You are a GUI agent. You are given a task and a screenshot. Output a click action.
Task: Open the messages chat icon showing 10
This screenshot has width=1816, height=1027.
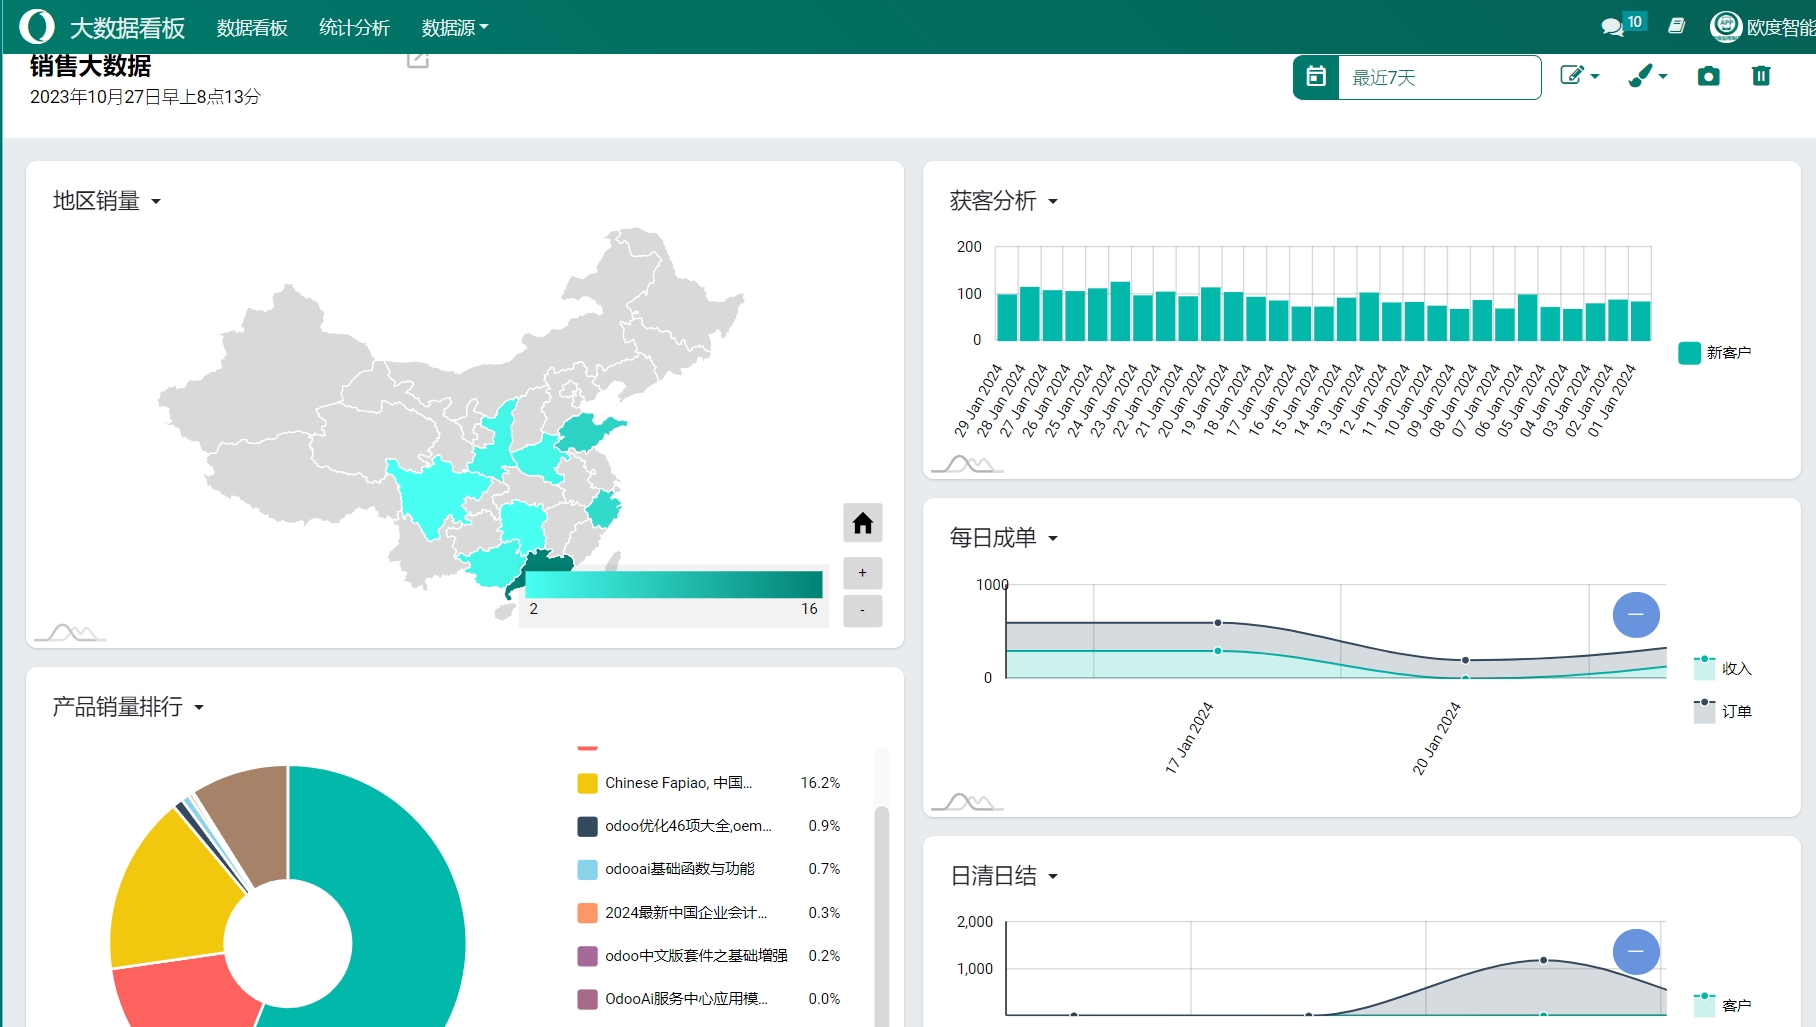click(x=1612, y=27)
